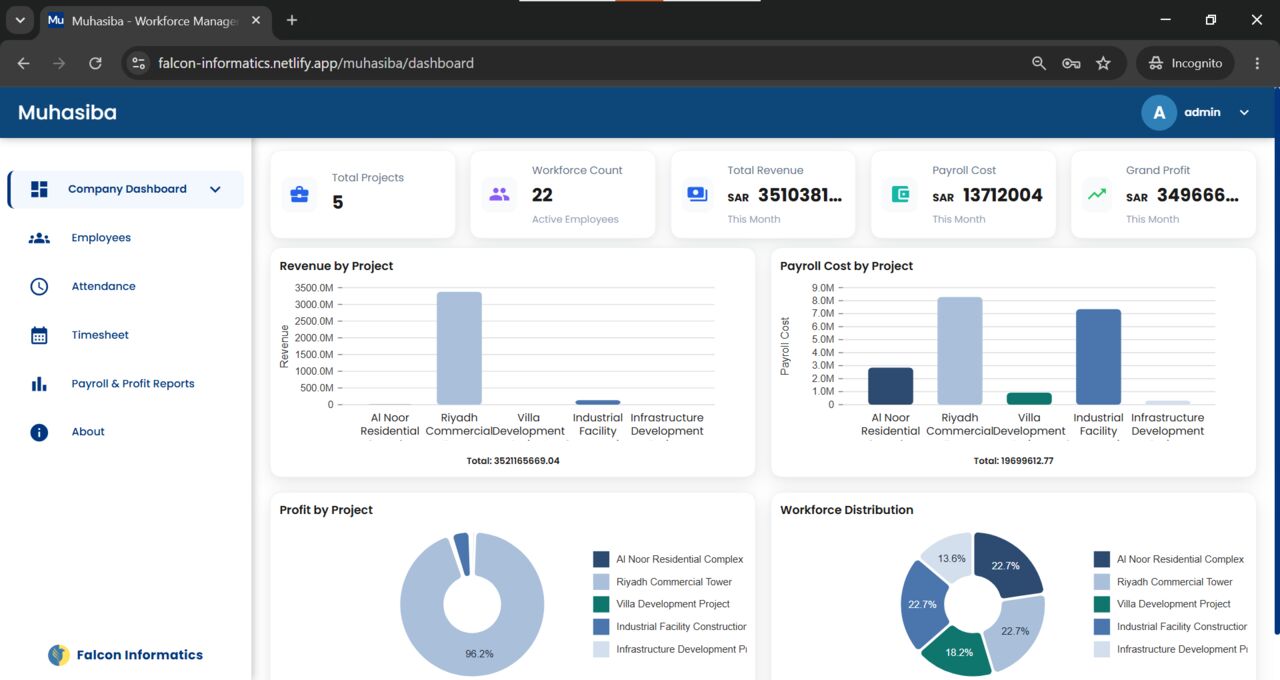Open the admin user dropdown arrow

coord(1244,113)
